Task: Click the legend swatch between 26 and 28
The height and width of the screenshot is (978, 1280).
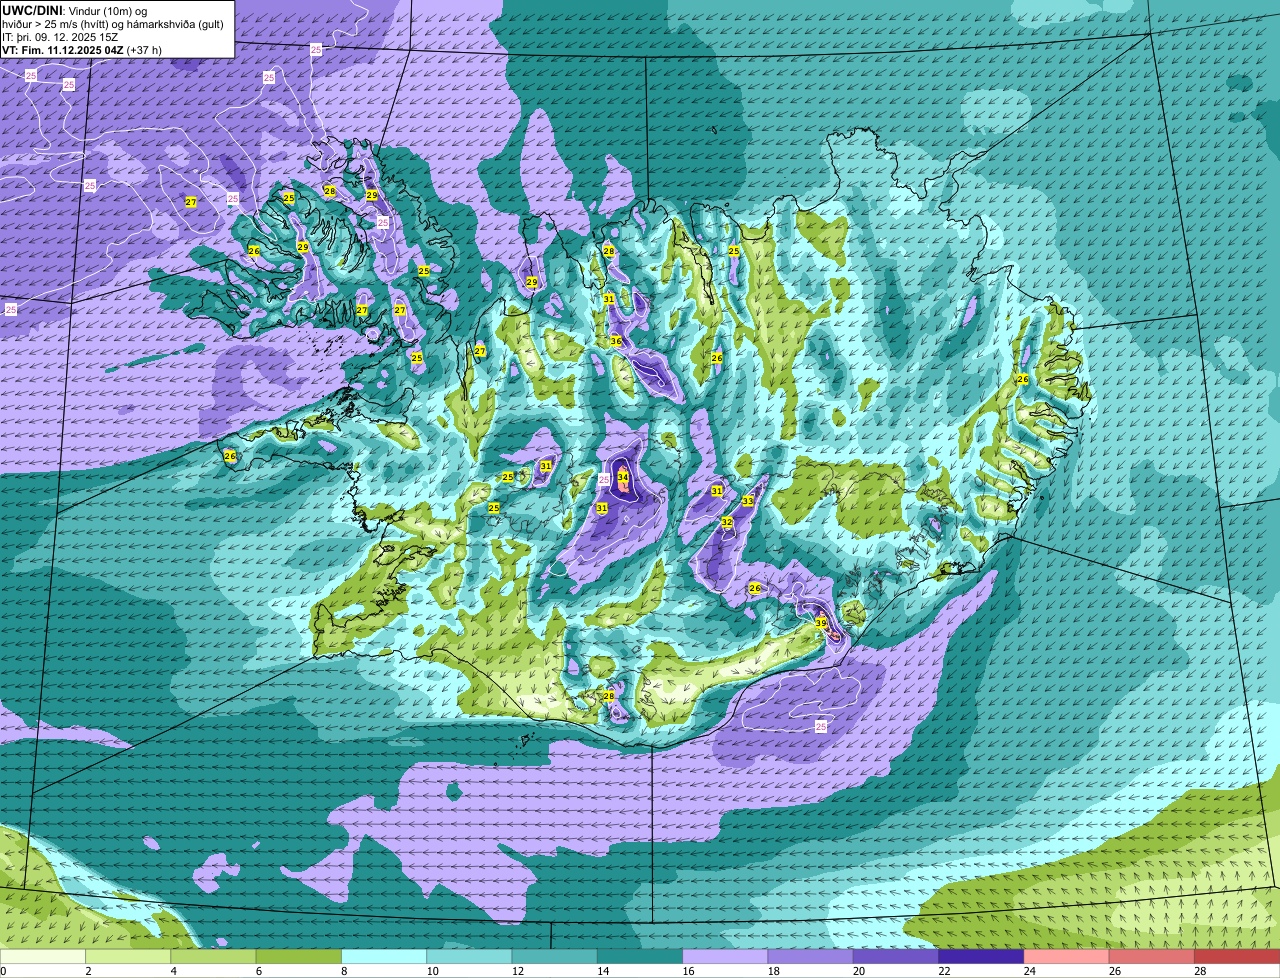Action: (x=1152, y=956)
